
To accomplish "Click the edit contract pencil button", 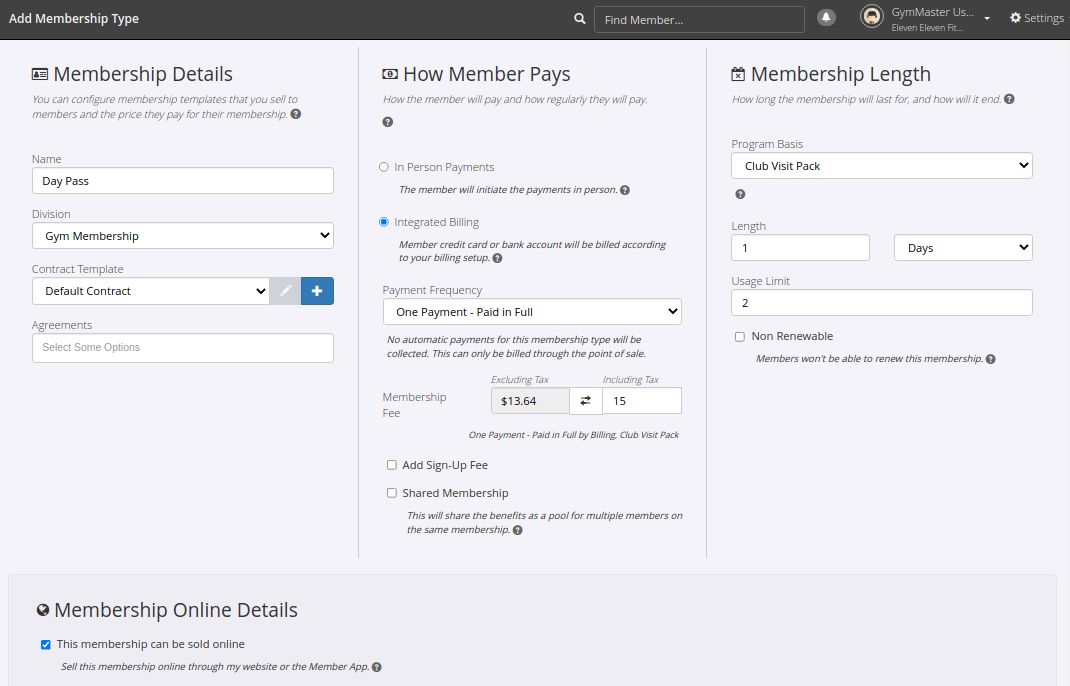I will pos(285,291).
